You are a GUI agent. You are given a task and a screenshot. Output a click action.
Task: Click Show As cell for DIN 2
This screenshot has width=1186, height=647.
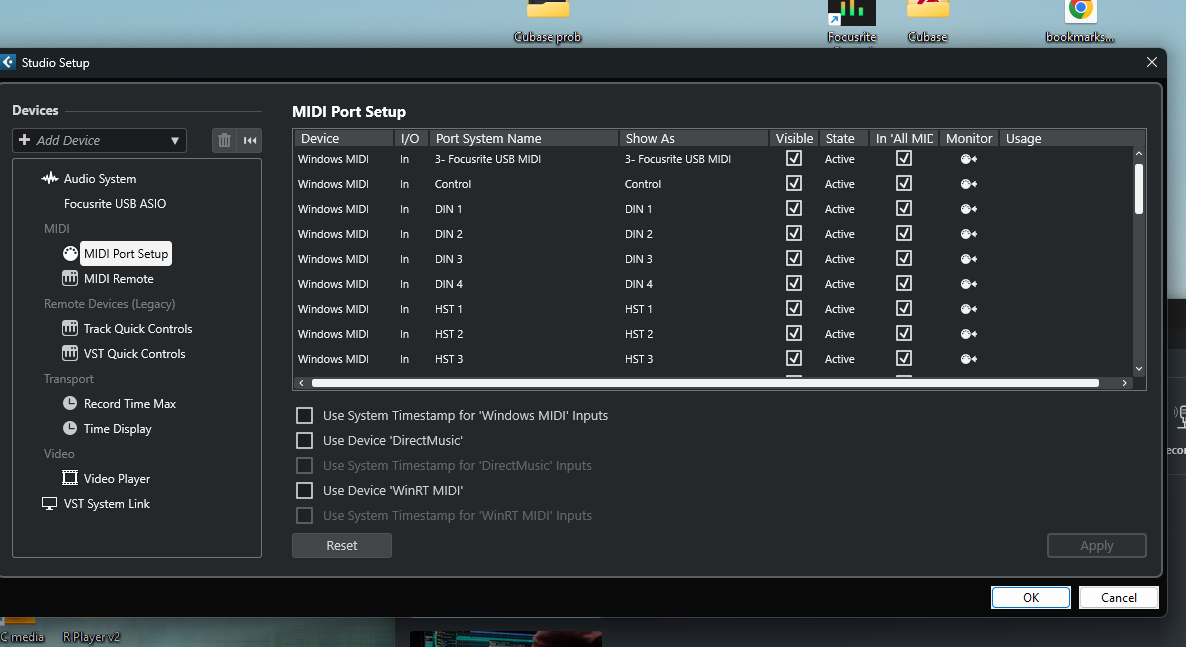[639, 234]
